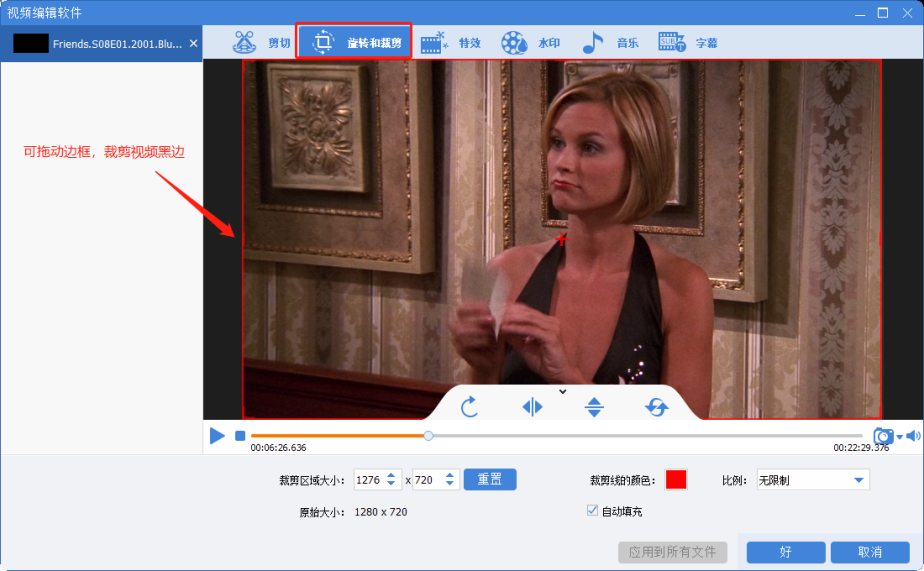Play the video preview
The width and height of the screenshot is (924, 571).
(217, 436)
